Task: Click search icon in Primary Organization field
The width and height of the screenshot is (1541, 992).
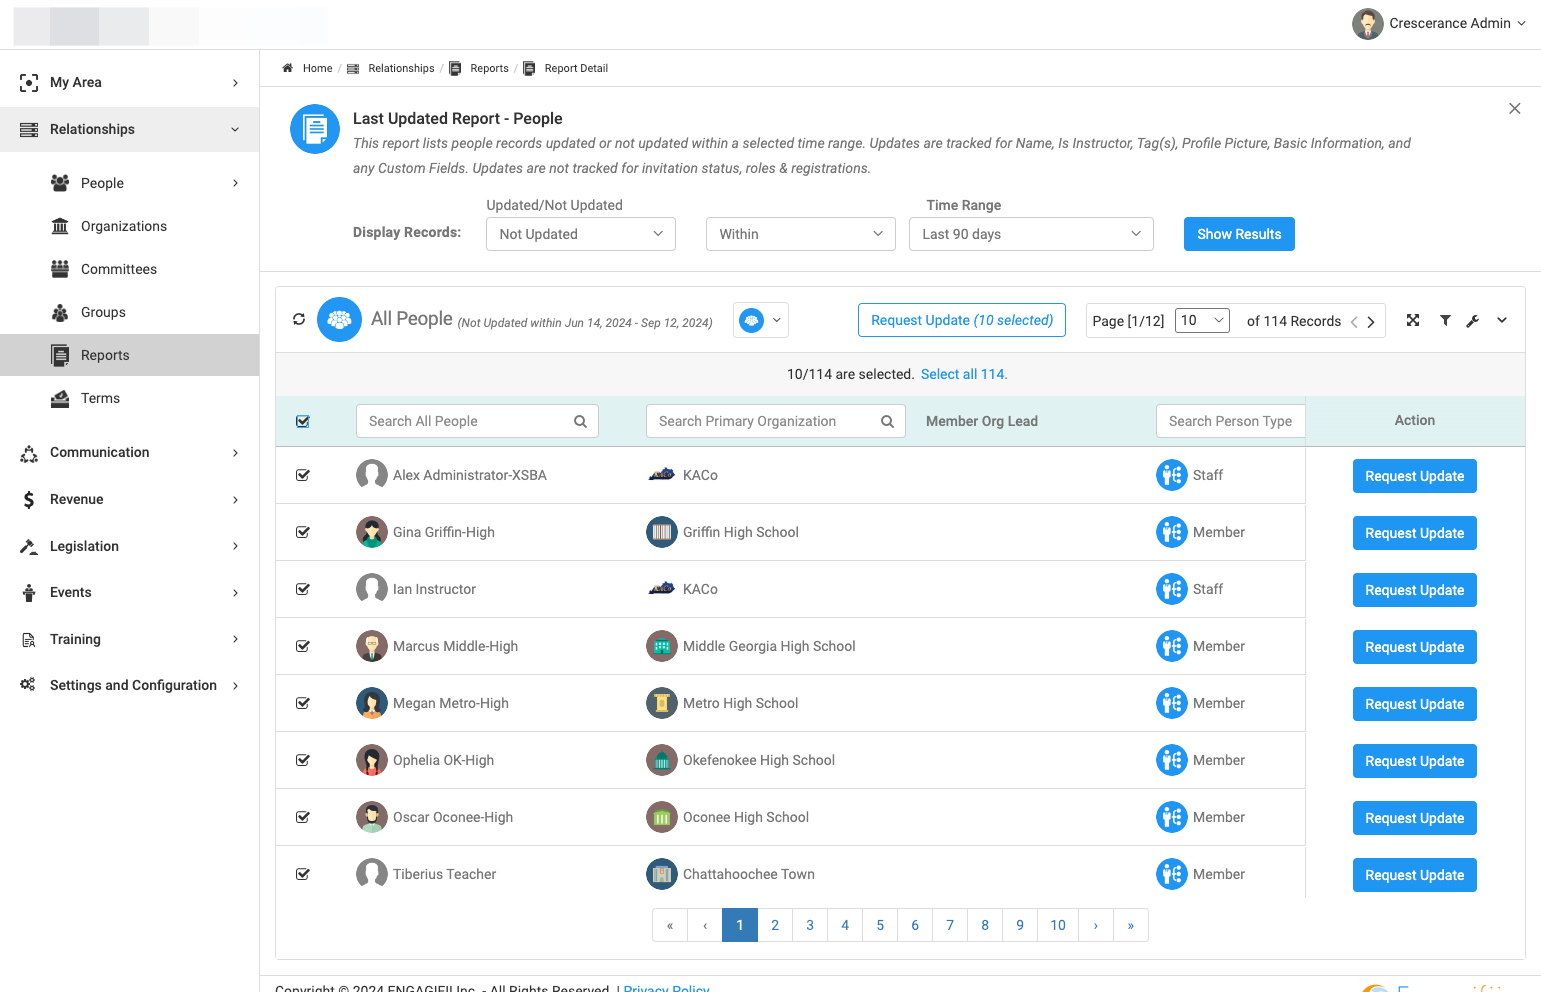Action: click(x=887, y=422)
